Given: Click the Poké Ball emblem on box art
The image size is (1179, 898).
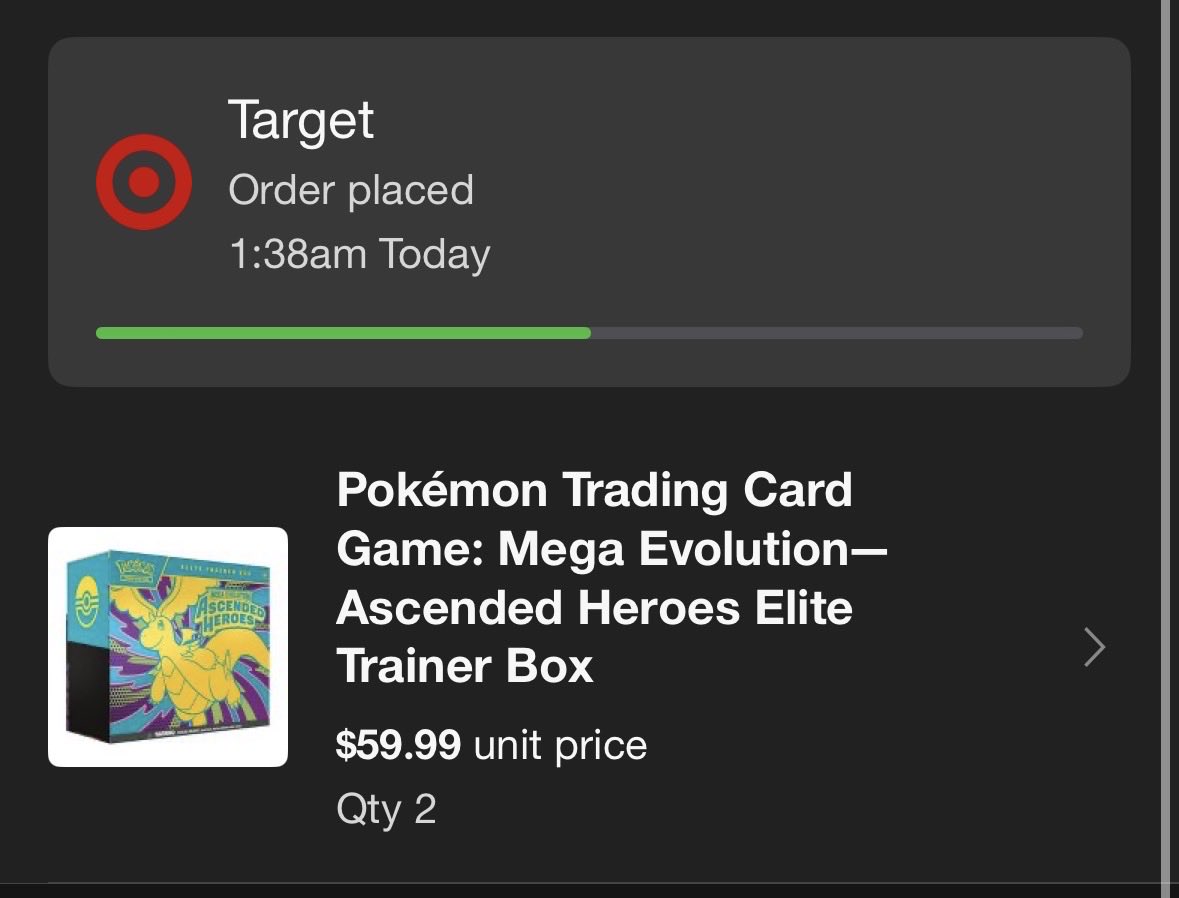Looking at the screenshot, I should click(88, 604).
